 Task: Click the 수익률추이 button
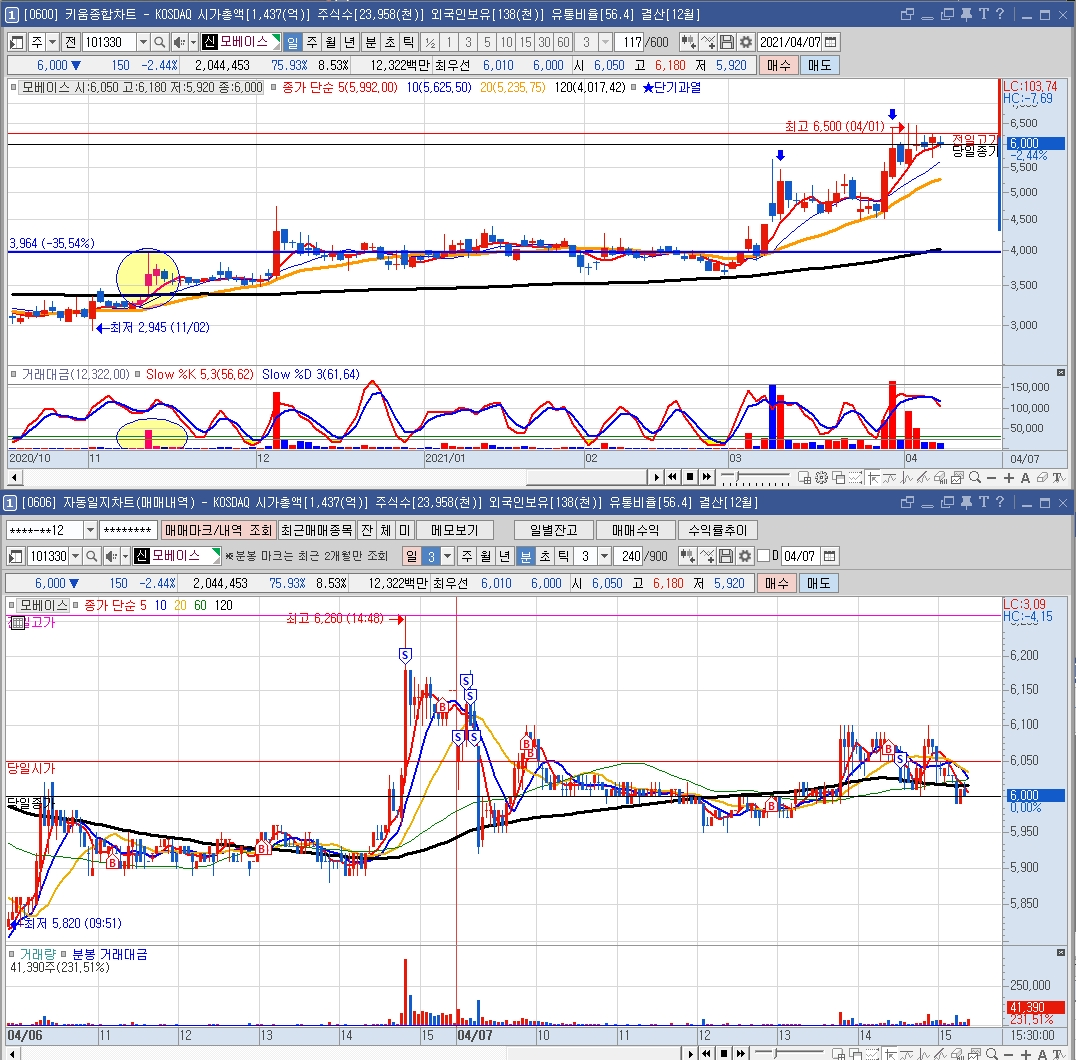pos(718,530)
